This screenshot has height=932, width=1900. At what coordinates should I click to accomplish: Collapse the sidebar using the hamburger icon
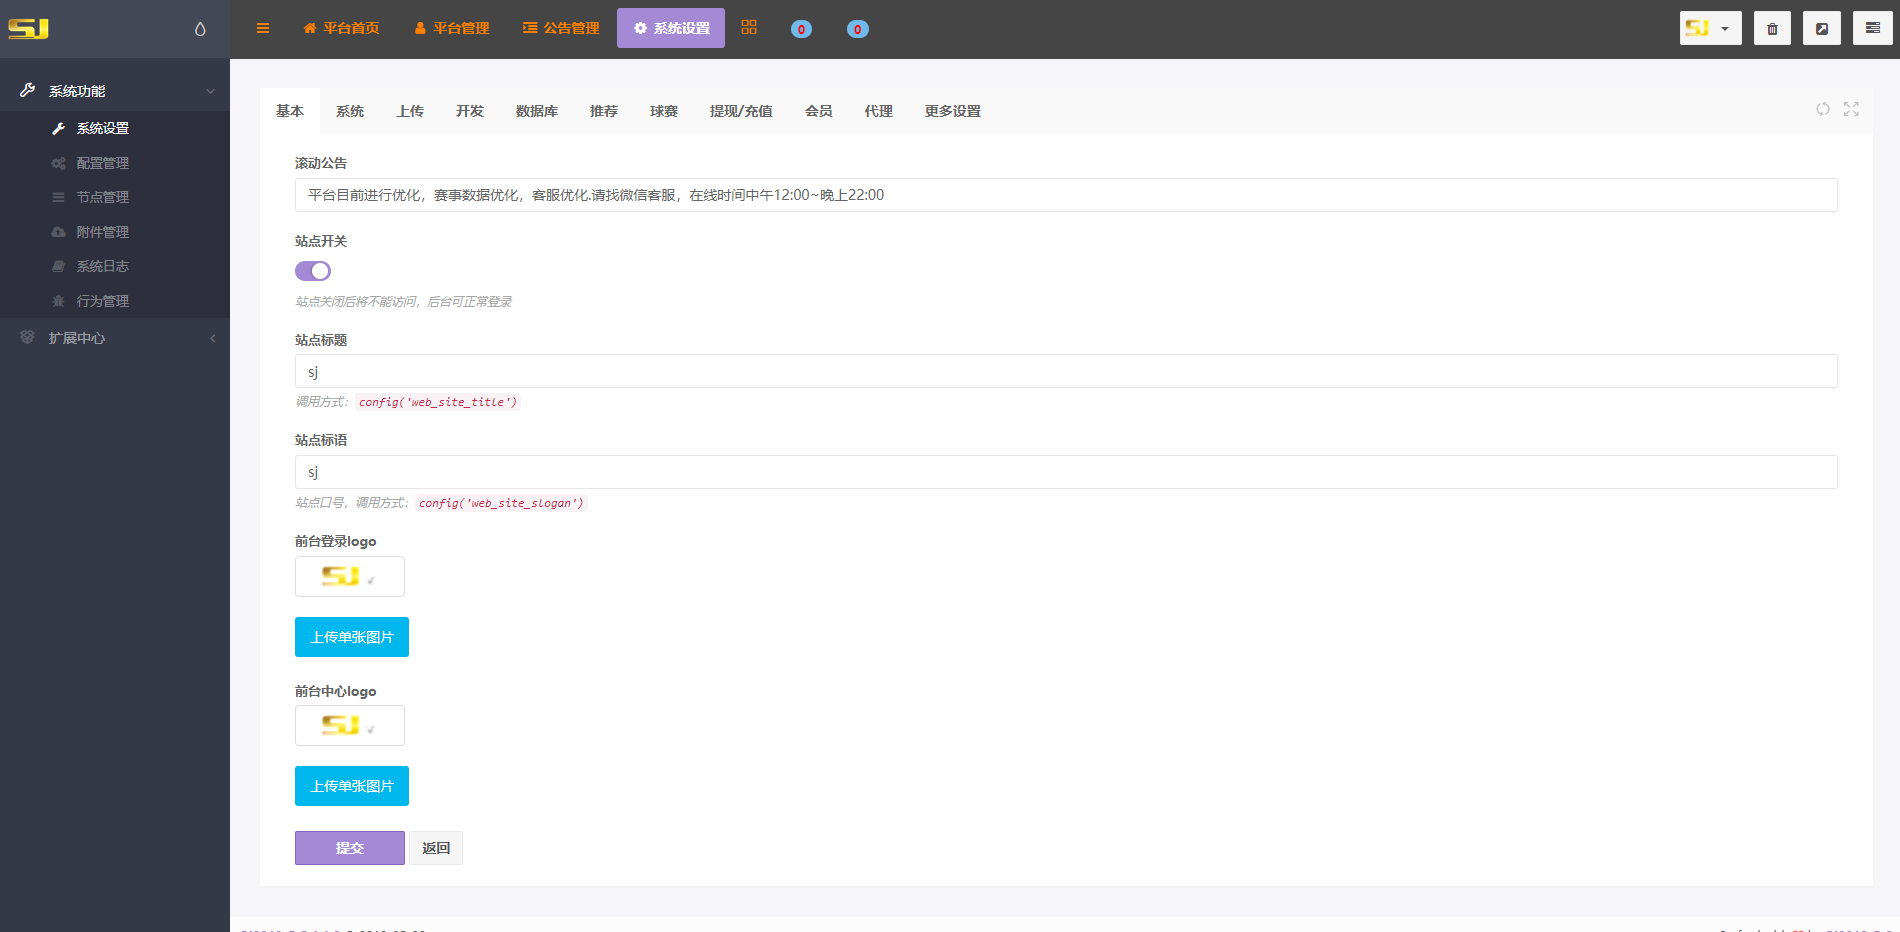(263, 28)
